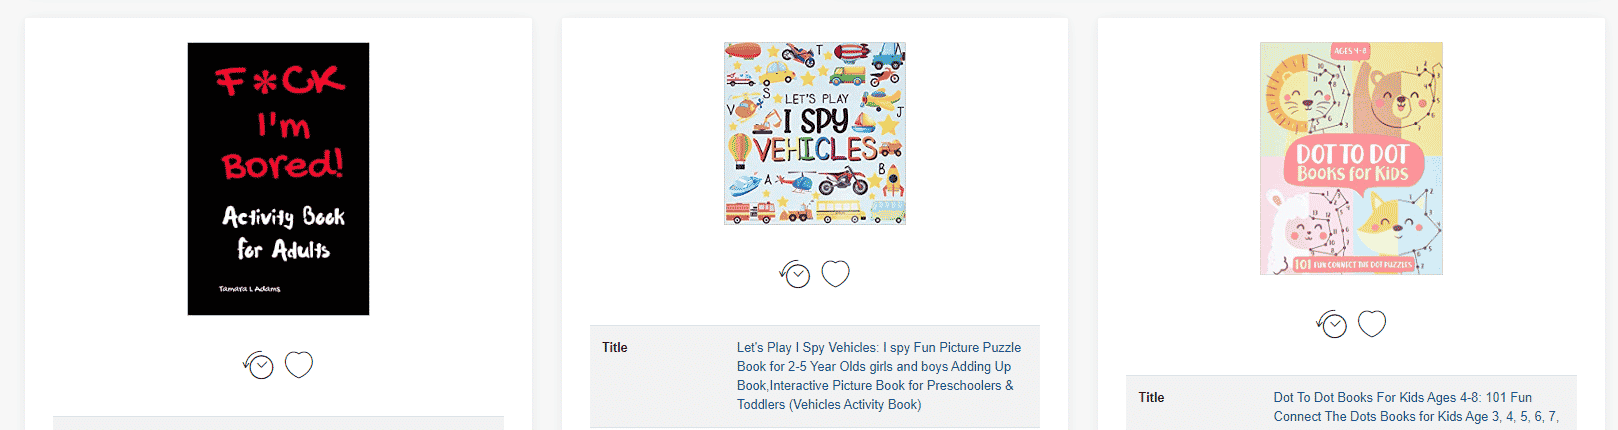This screenshot has width=1618, height=430.
Task: Follow the Let's Play I Spy Vehicles title link
Action: tap(879, 376)
